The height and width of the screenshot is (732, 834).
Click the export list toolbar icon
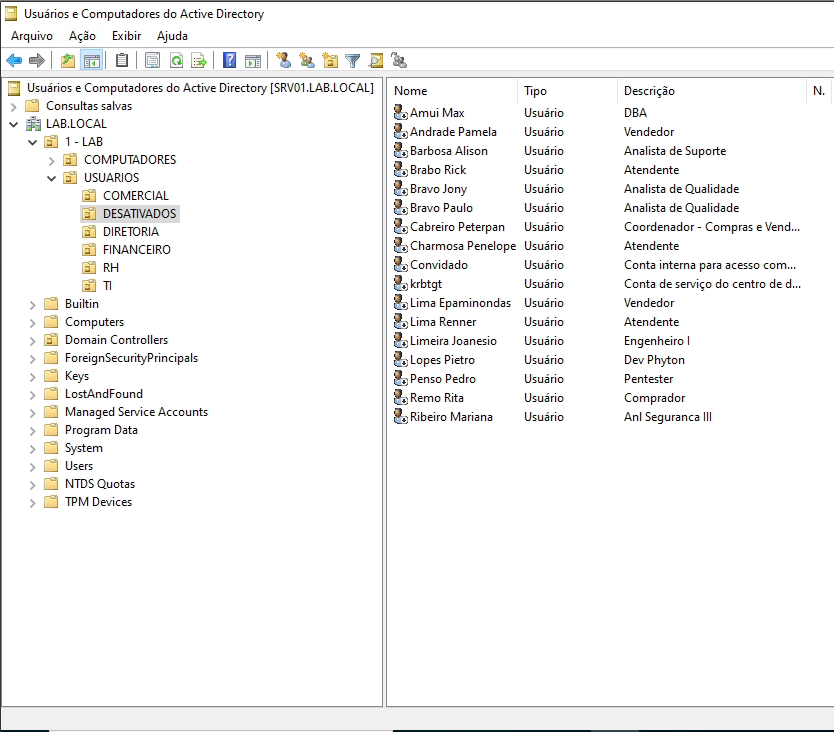(199, 61)
